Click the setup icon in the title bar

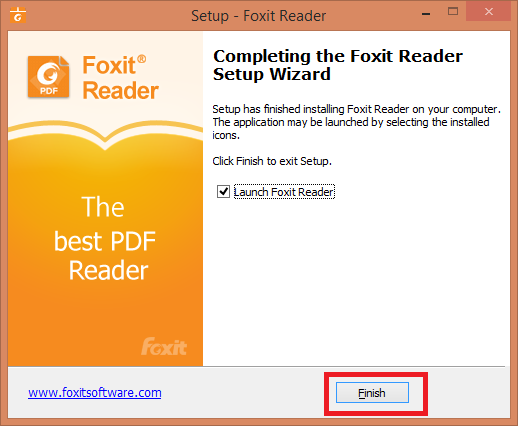click(x=18, y=15)
